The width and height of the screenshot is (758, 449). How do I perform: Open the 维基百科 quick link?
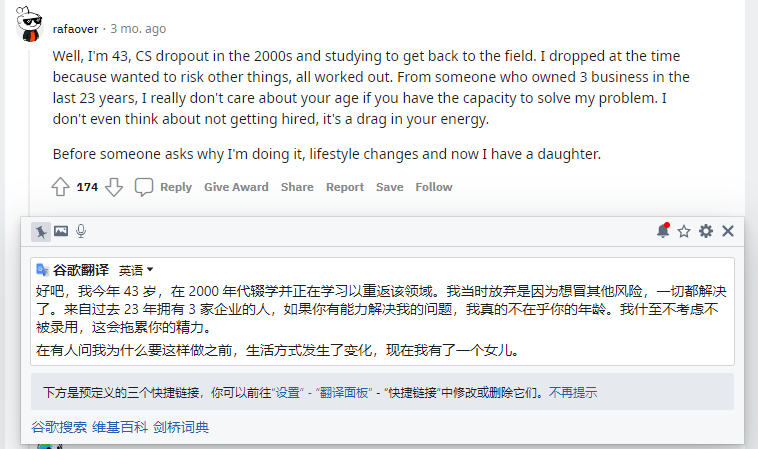click(x=120, y=427)
